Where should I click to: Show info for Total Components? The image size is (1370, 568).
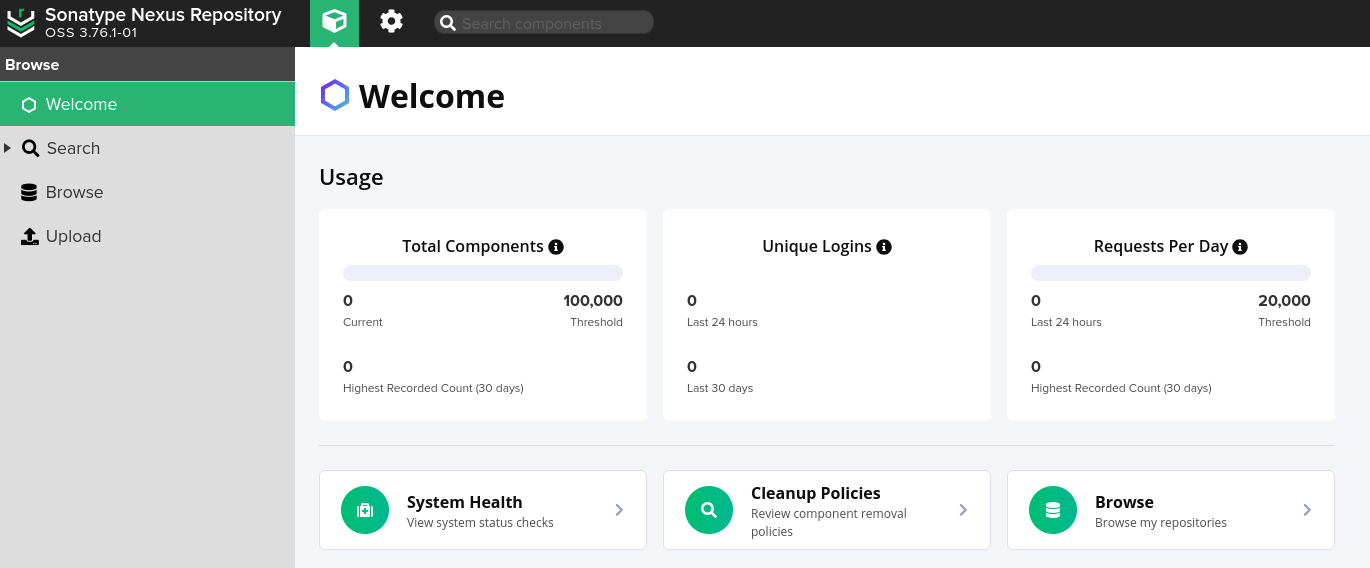pos(556,247)
